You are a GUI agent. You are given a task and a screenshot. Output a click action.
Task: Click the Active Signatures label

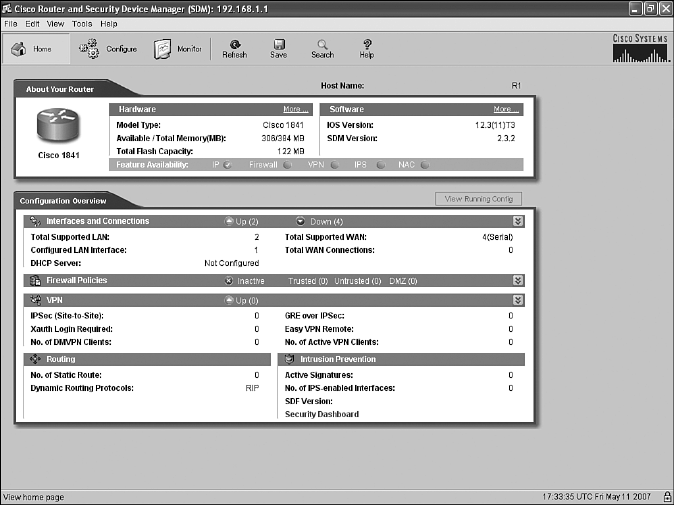(x=319, y=375)
